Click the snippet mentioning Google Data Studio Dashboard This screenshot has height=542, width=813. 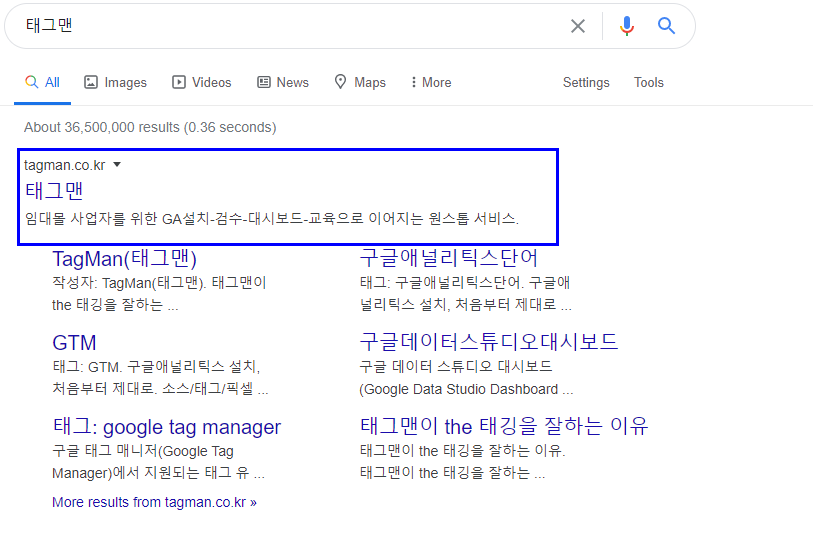point(466,378)
